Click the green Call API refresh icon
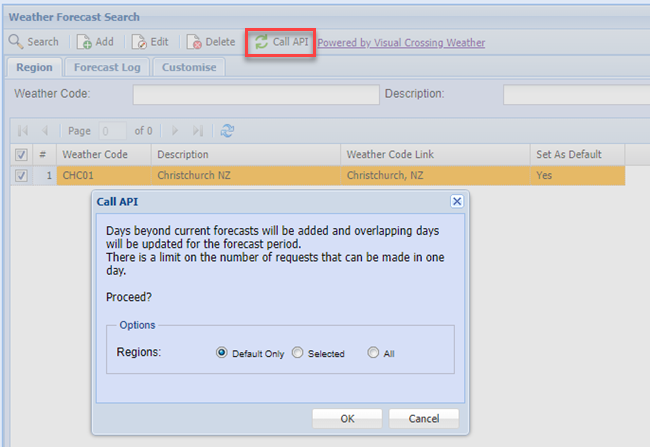Viewport: 650px width, 447px height. (x=261, y=42)
